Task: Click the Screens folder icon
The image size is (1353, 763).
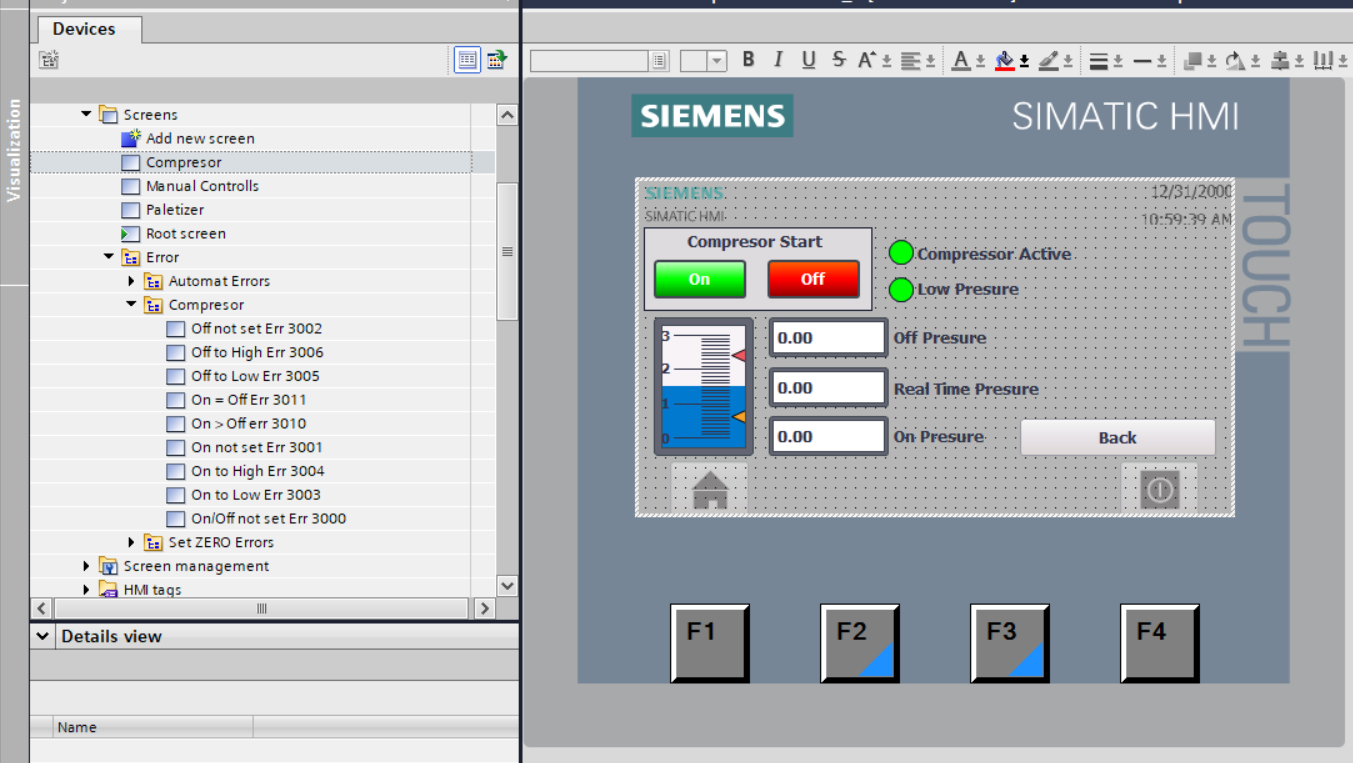Action: click(x=108, y=114)
